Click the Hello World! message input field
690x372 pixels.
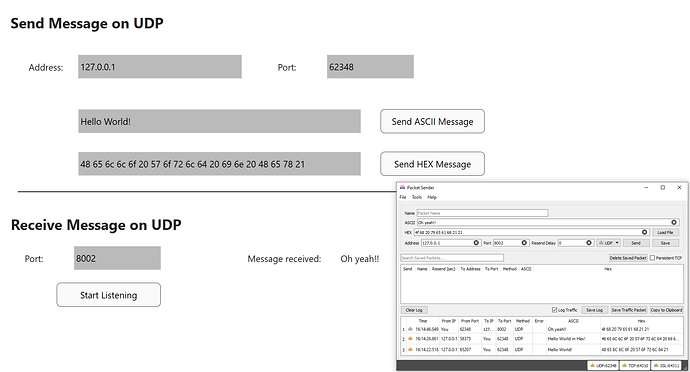[x=220, y=122]
